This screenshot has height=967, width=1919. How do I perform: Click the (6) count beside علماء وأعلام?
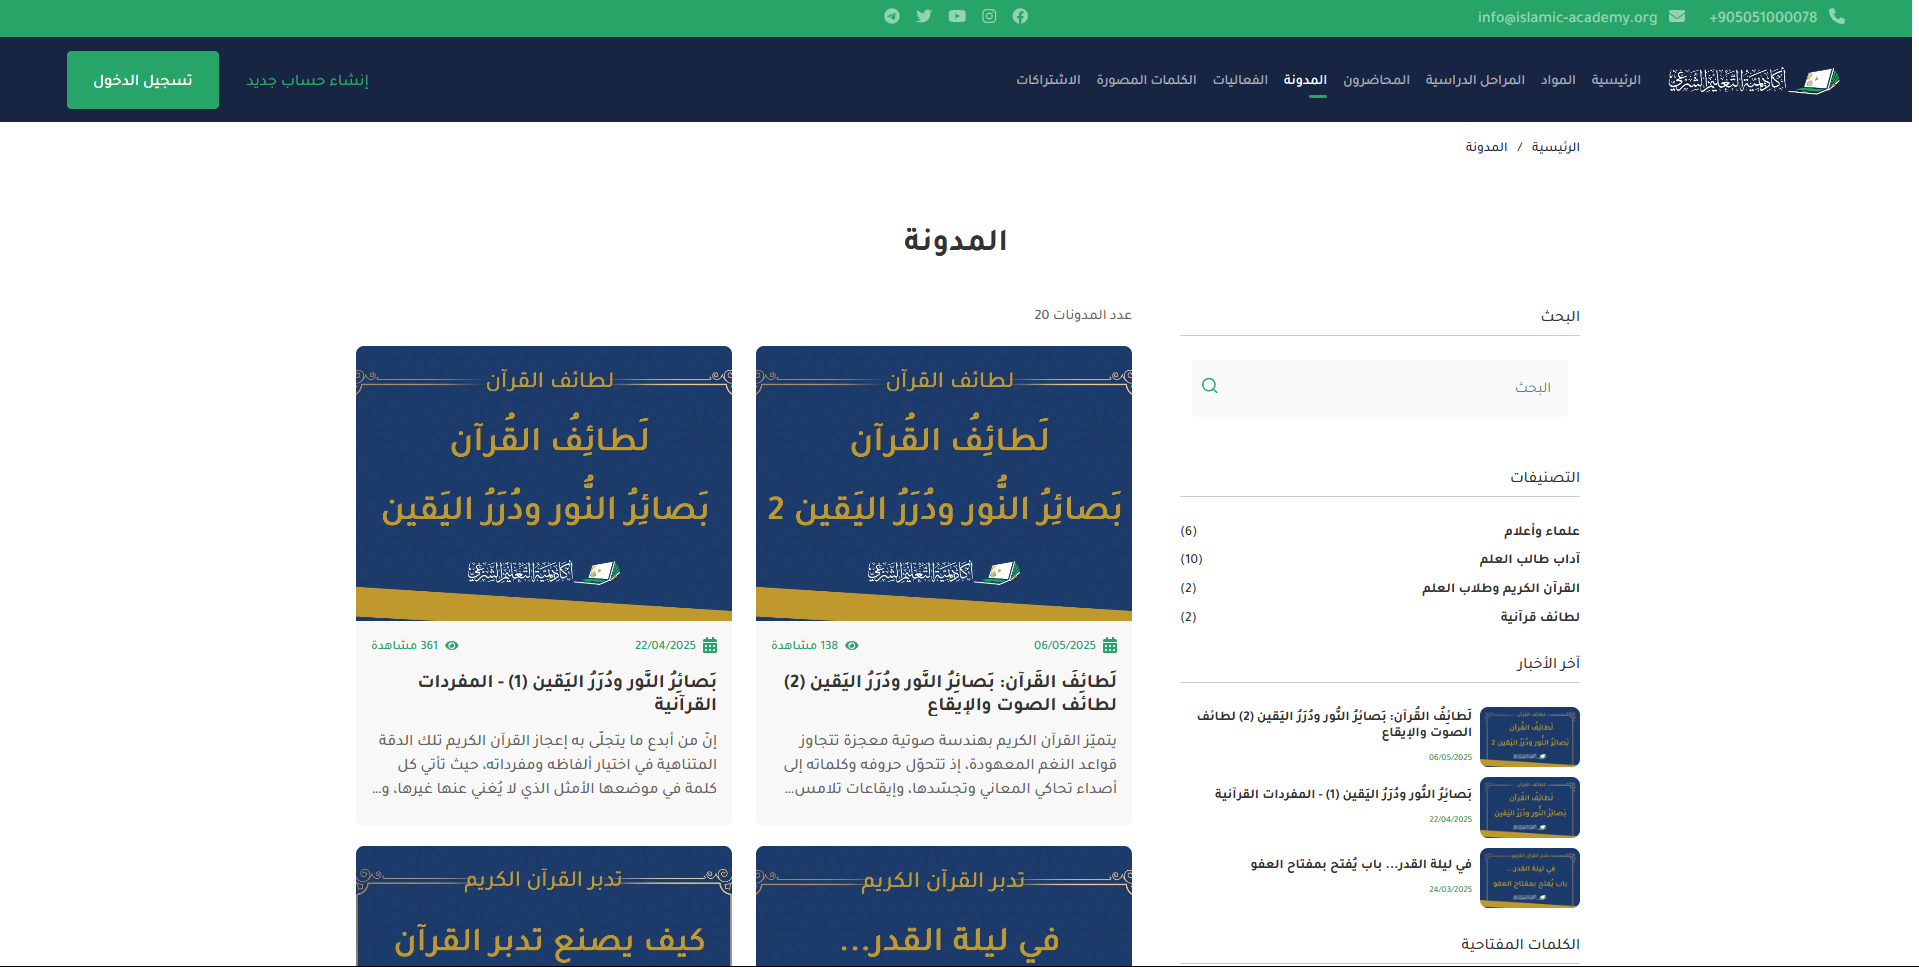pos(1188,531)
